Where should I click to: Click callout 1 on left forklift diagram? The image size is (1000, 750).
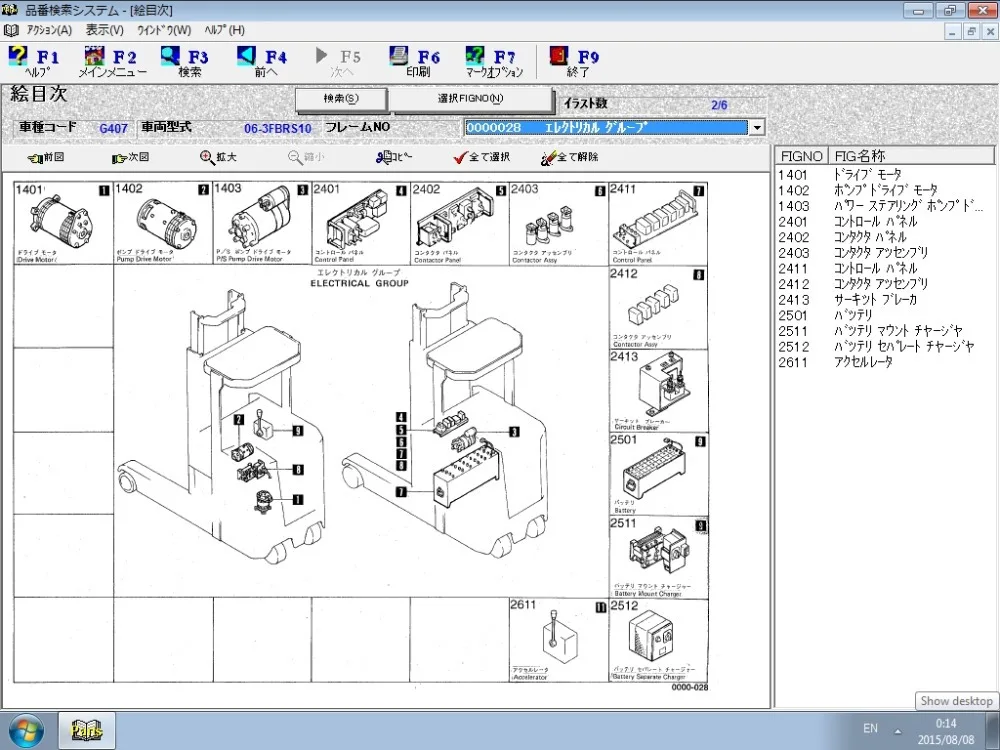[297, 499]
